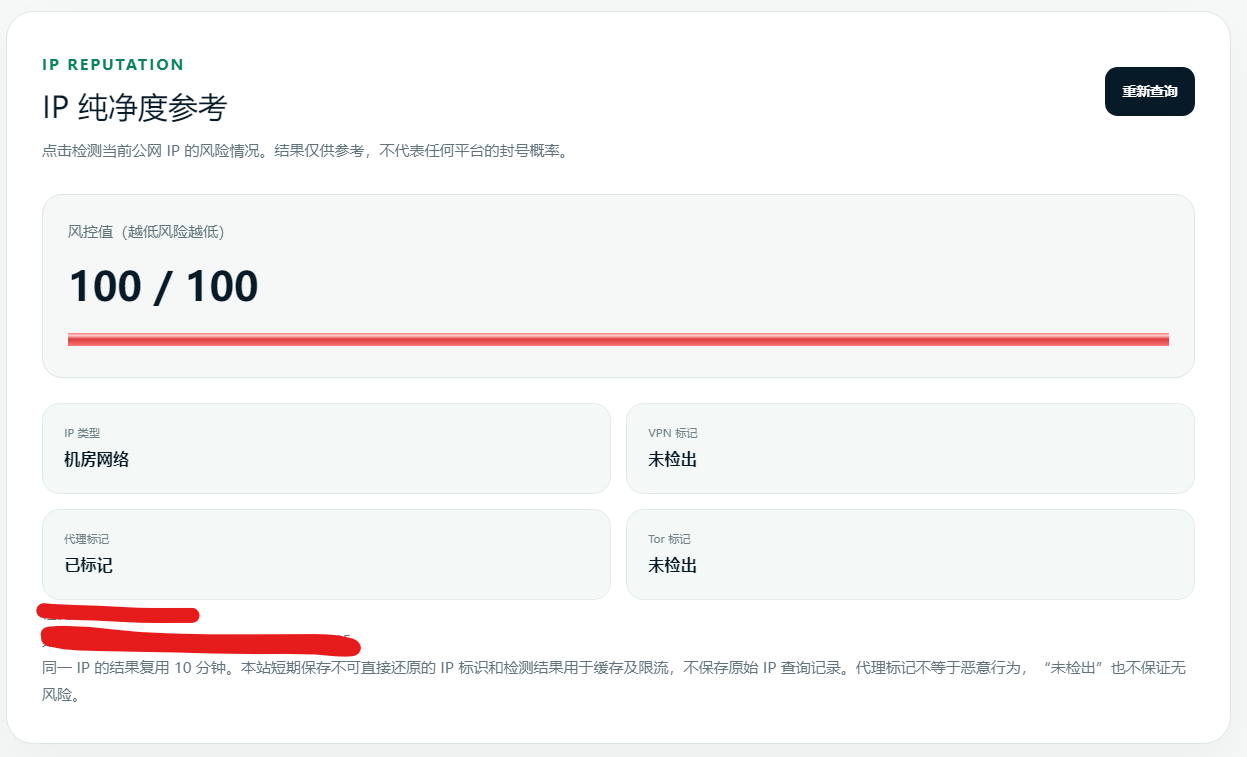This screenshot has height=757, width=1247.
Task: Click the IP 纯净度参考 title
Action: pyautogui.click(x=135, y=108)
